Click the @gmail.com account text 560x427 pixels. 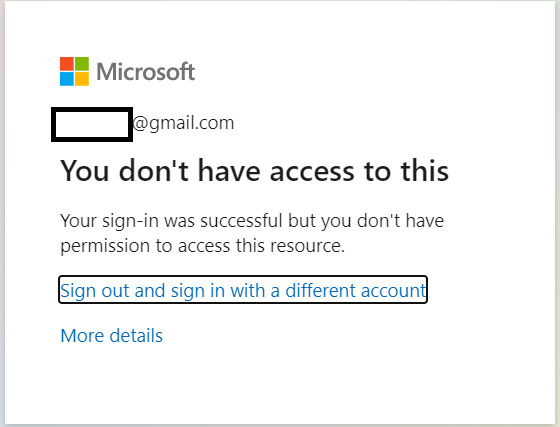[x=184, y=124]
